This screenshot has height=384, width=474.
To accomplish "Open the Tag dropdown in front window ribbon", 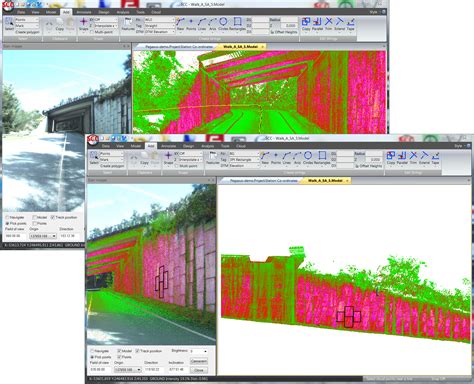I will (244, 160).
